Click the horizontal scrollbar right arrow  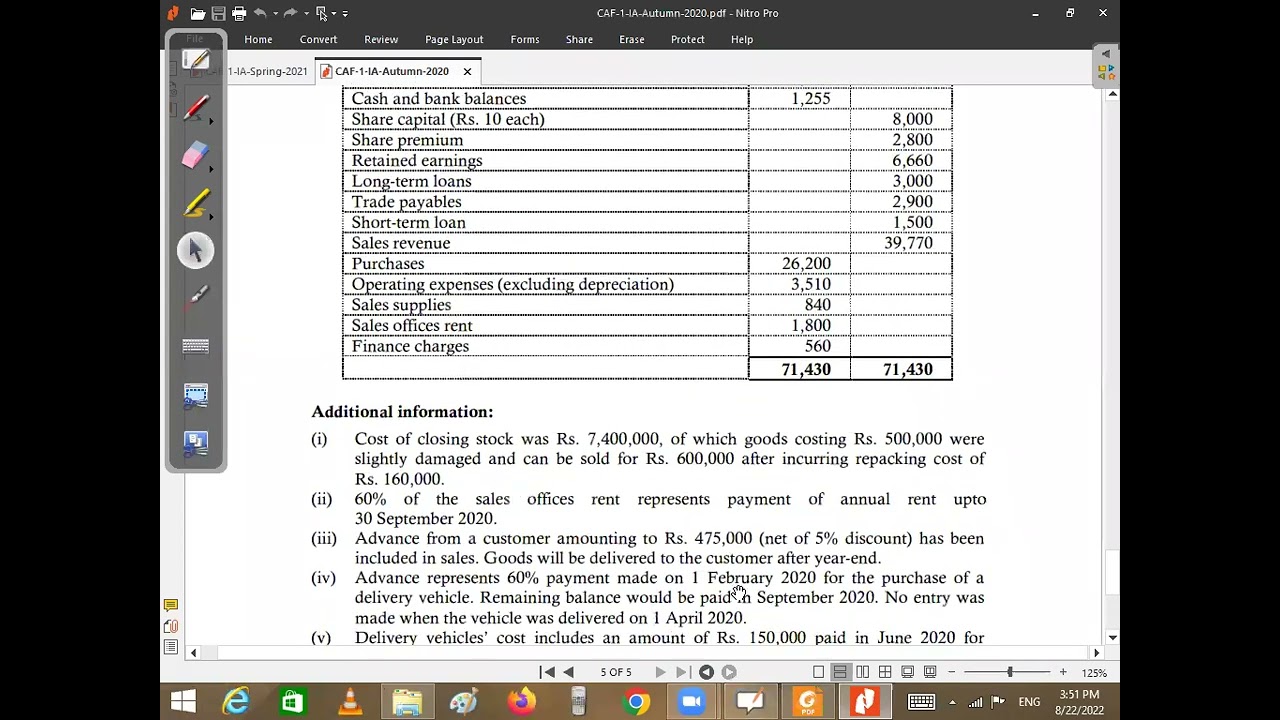1096,653
